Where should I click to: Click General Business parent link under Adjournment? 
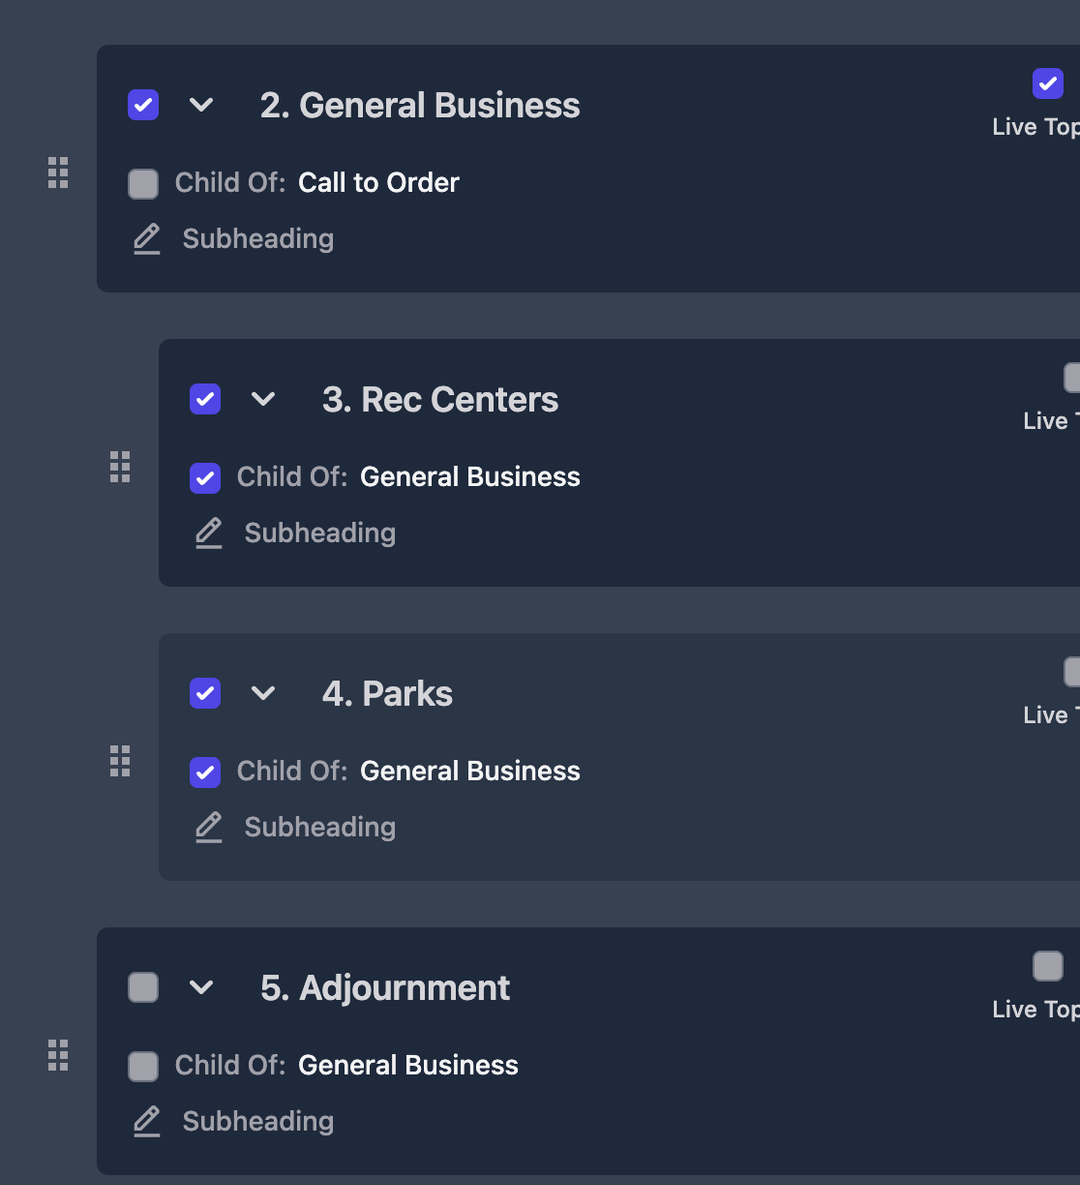pyautogui.click(x=408, y=1066)
